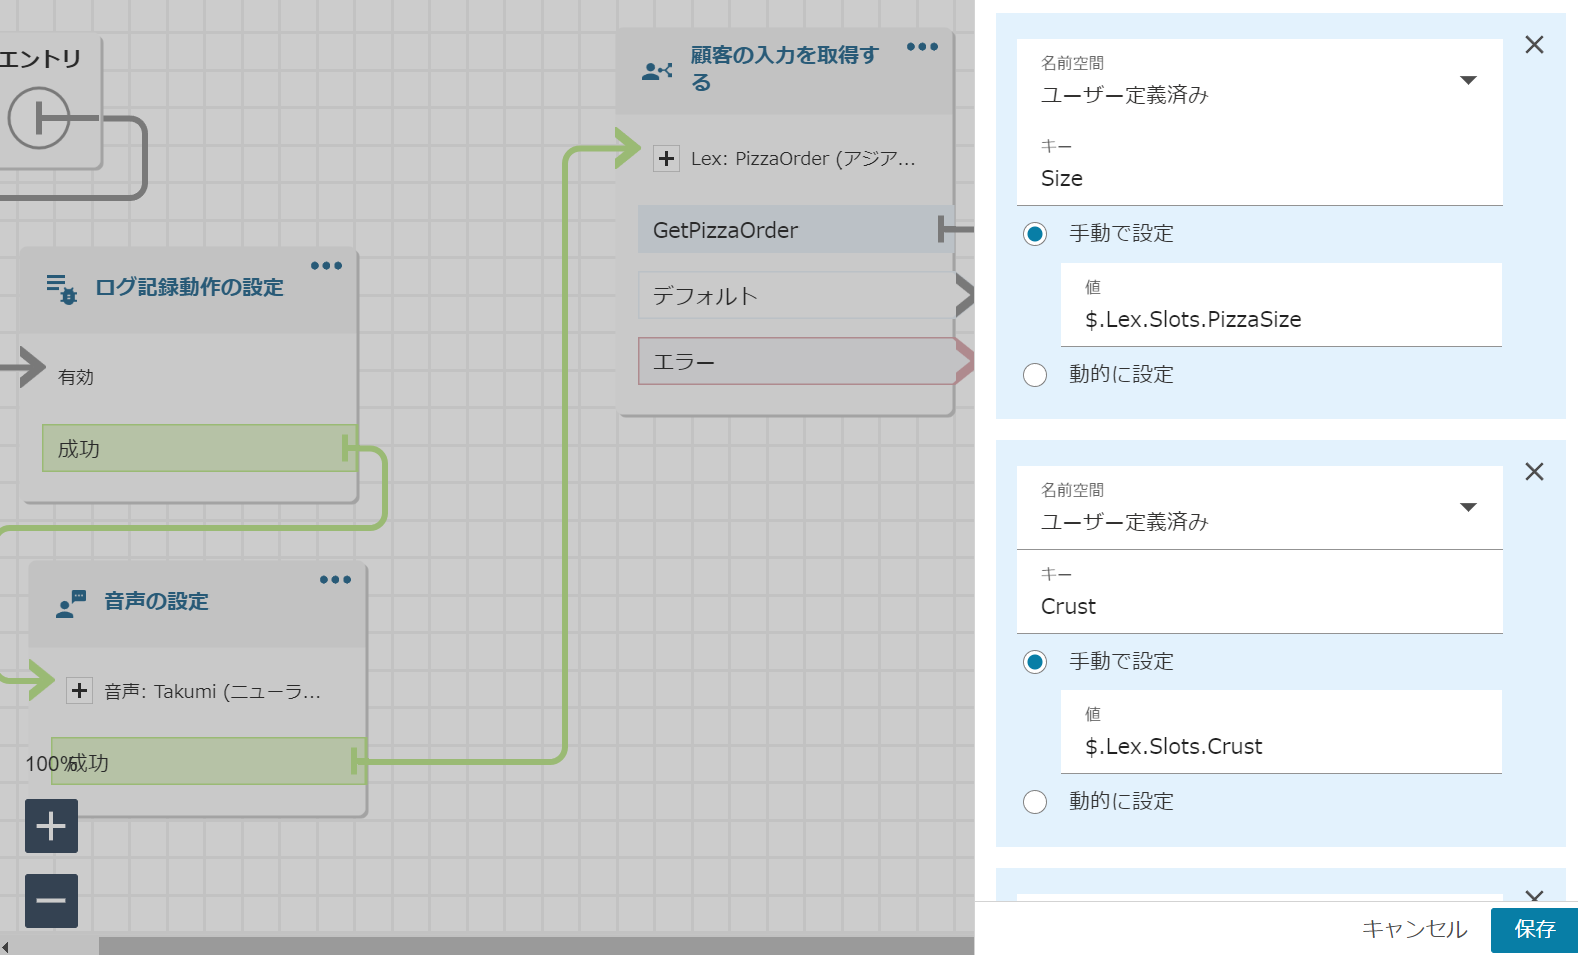The width and height of the screenshot is (1578, 955).
Task: Click the 保存 save button
Action: [x=1533, y=930]
